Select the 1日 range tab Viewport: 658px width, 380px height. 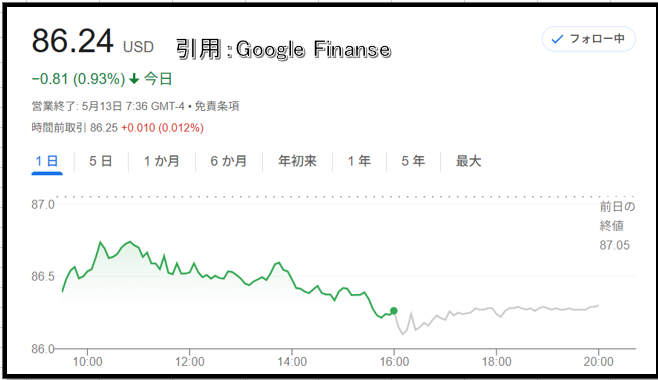47,161
